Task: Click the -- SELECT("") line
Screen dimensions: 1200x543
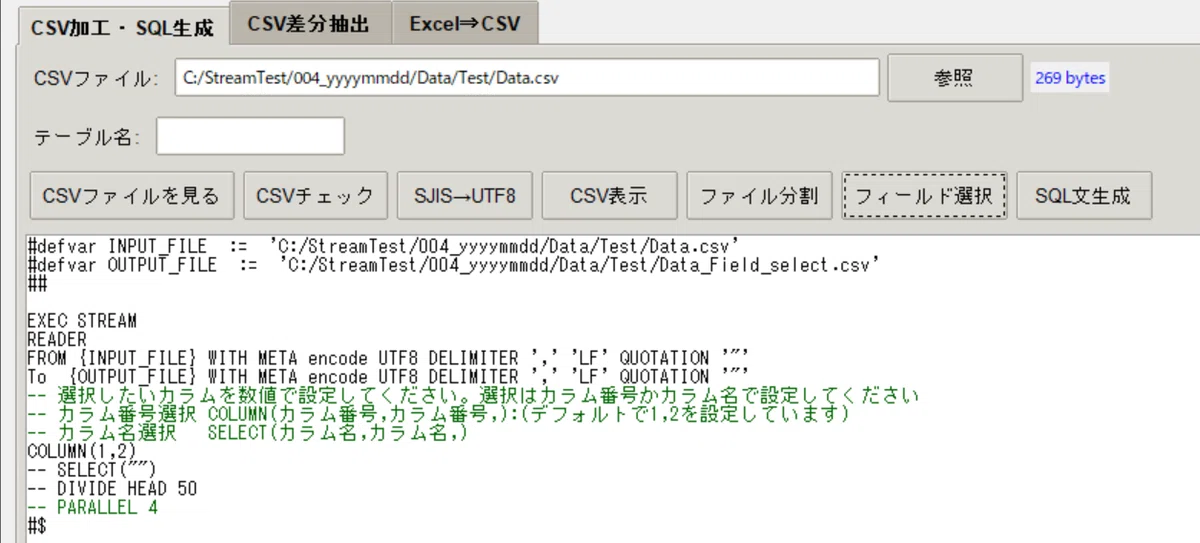Action: pyautogui.click(x=93, y=469)
